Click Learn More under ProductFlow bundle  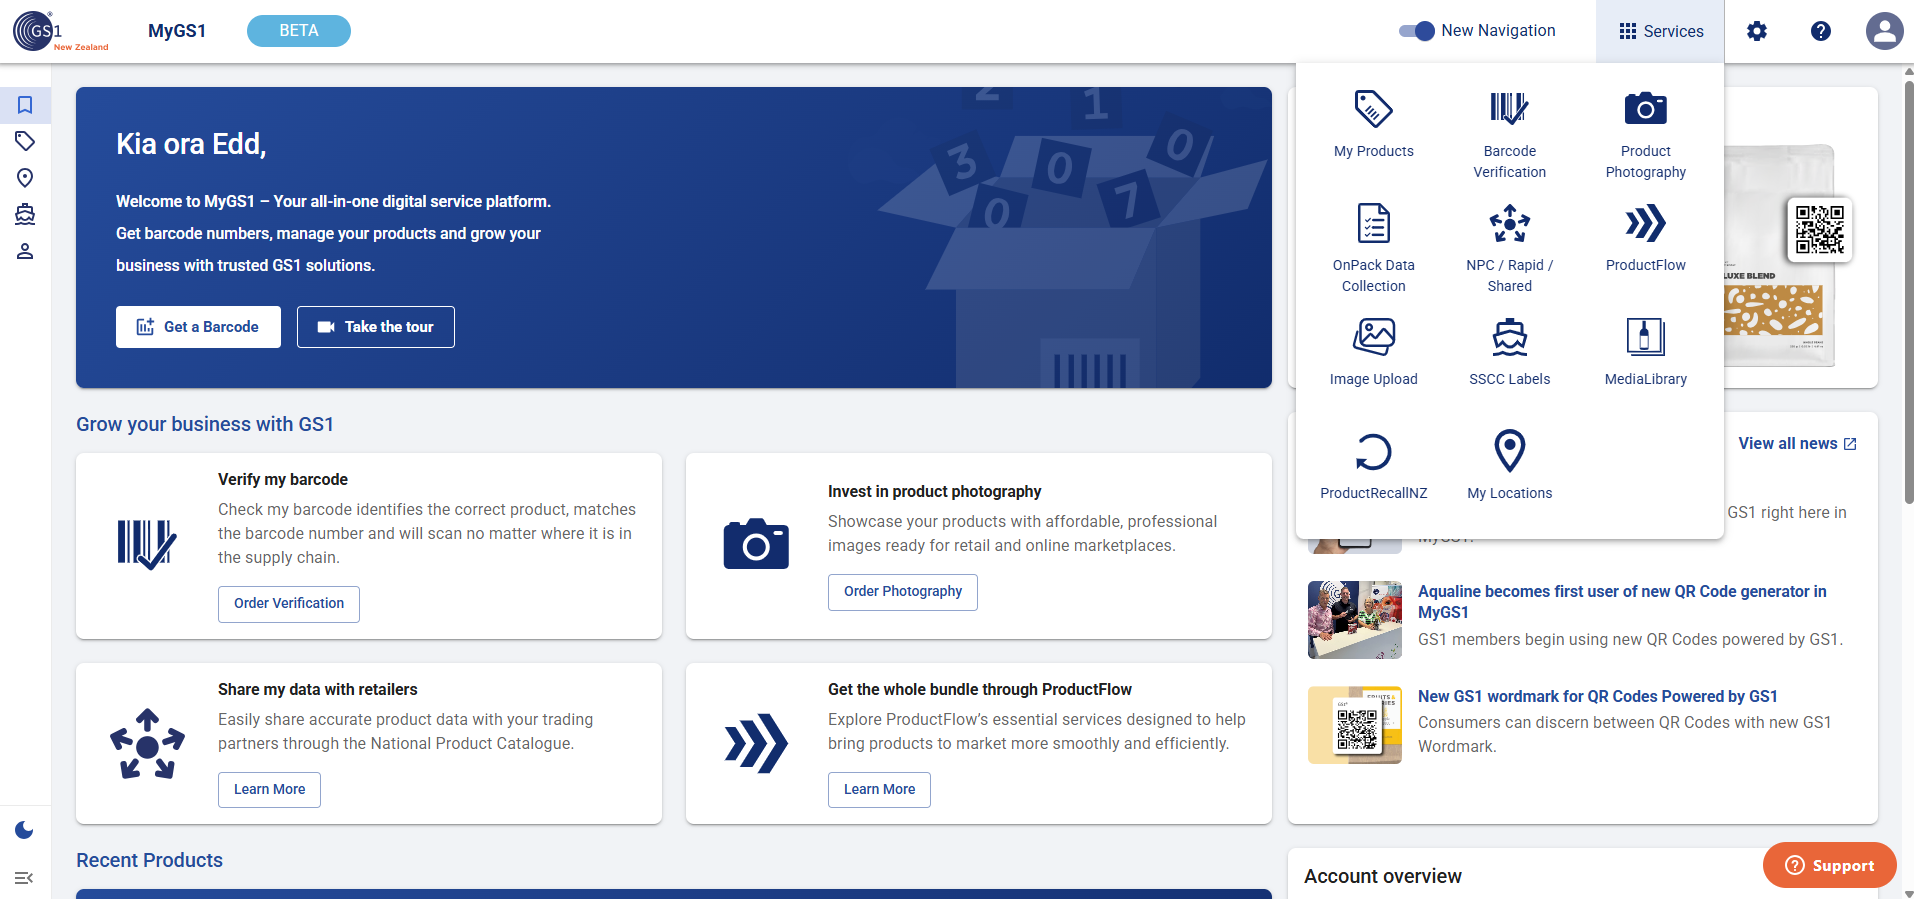click(x=880, y=790)
